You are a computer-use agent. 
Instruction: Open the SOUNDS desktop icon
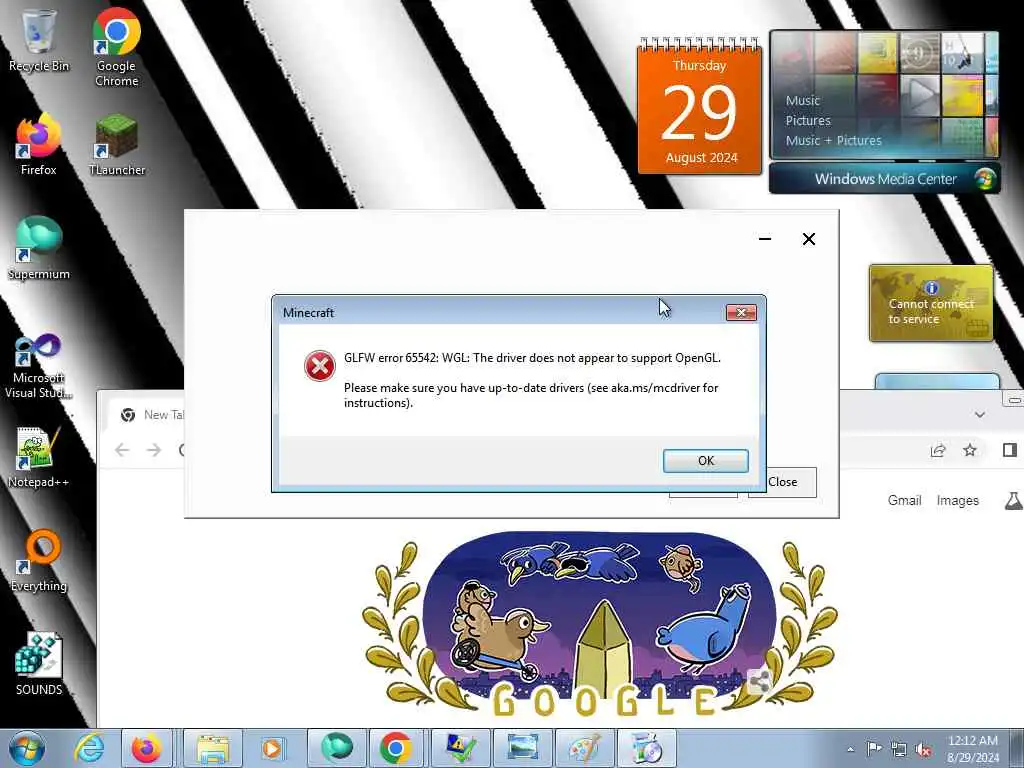39,664
